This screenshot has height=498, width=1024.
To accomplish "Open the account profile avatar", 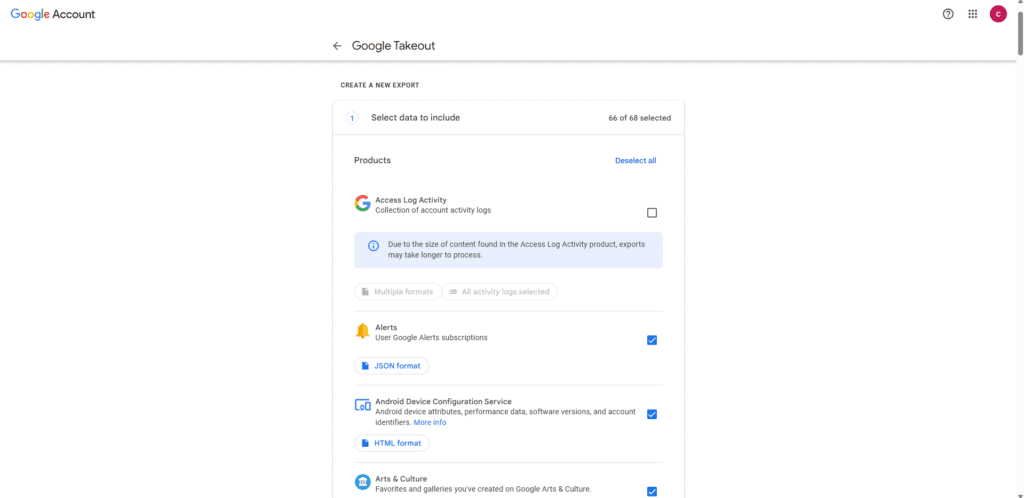I will click(x=998, y=14).
